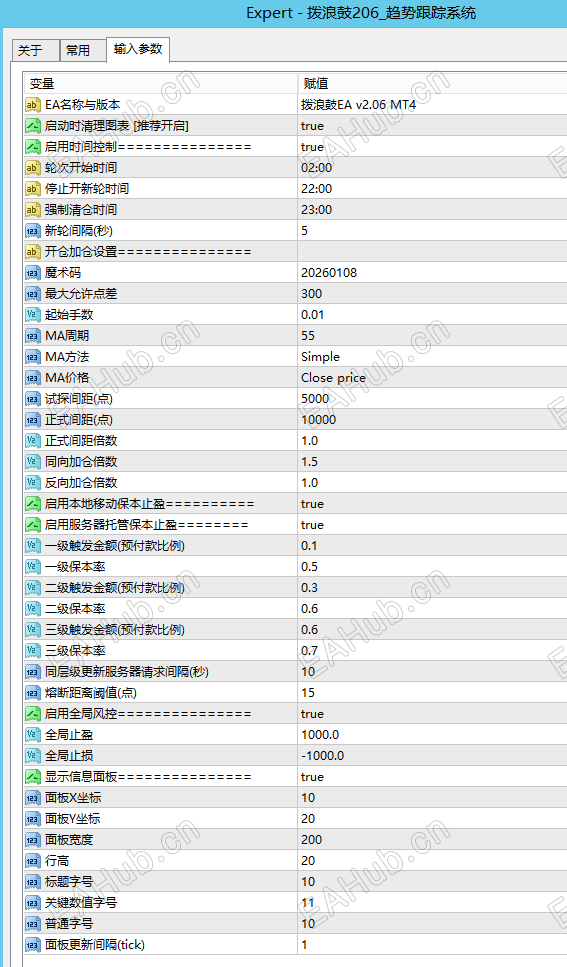Select the 三级保本率 row
Image resolution: width=567 pixels, height=967 pixels.
coord(296,651)
